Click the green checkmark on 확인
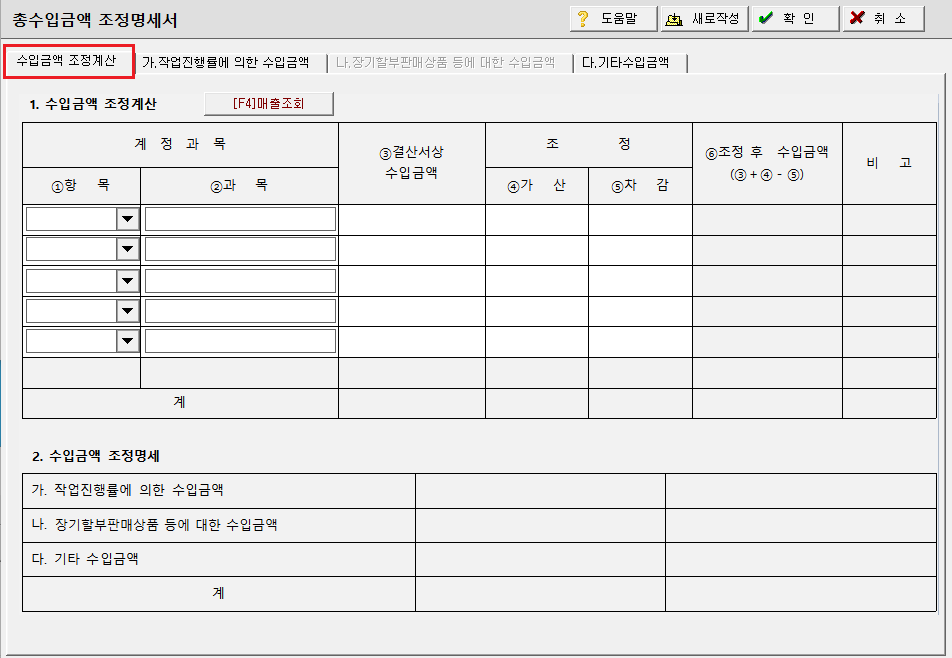952x658 pixels. click(x=766, y=18)
